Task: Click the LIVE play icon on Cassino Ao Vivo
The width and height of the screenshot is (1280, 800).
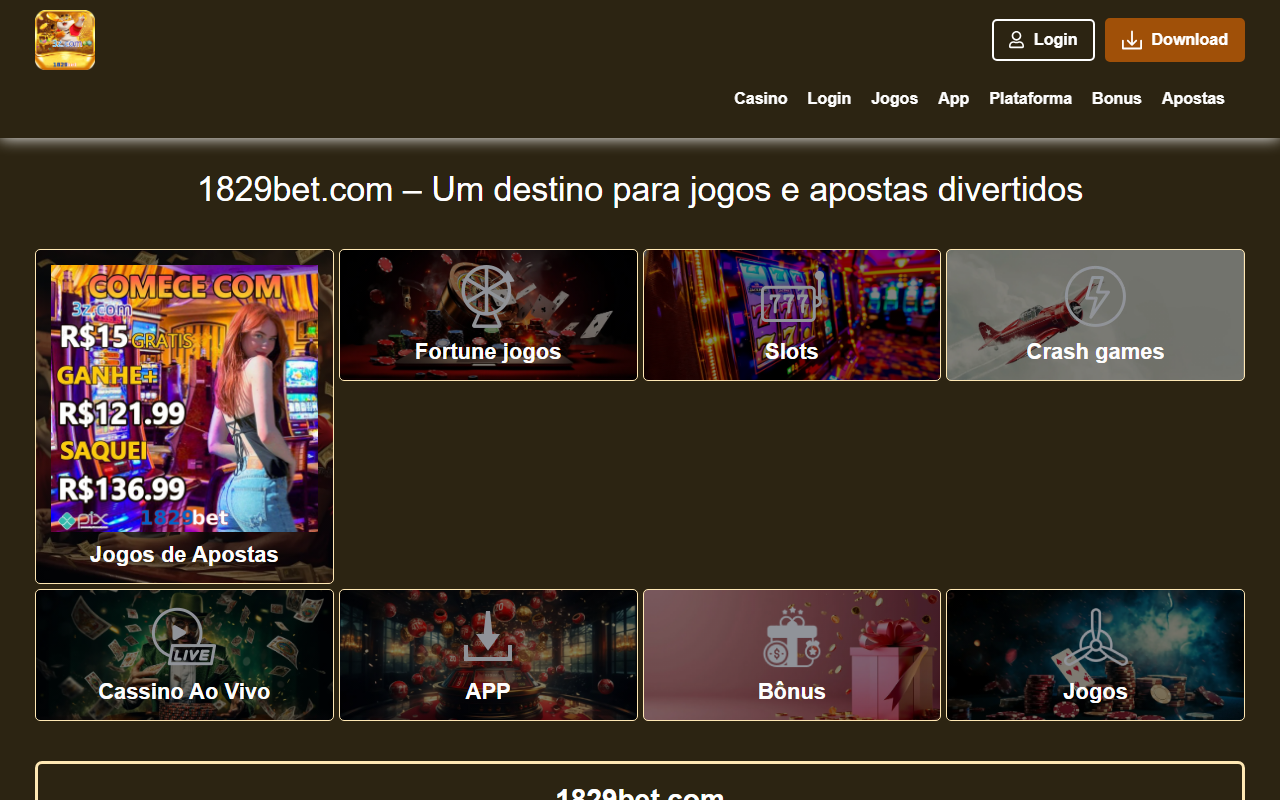Action: pyautogui.click(x=184, y=638)
